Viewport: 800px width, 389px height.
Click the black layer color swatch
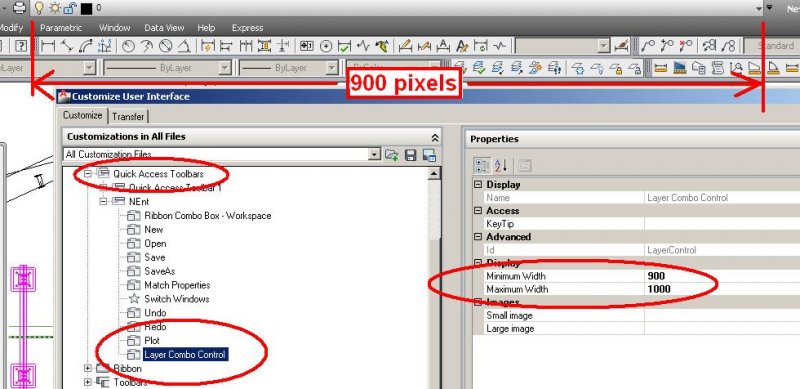(x=86, y=8)
